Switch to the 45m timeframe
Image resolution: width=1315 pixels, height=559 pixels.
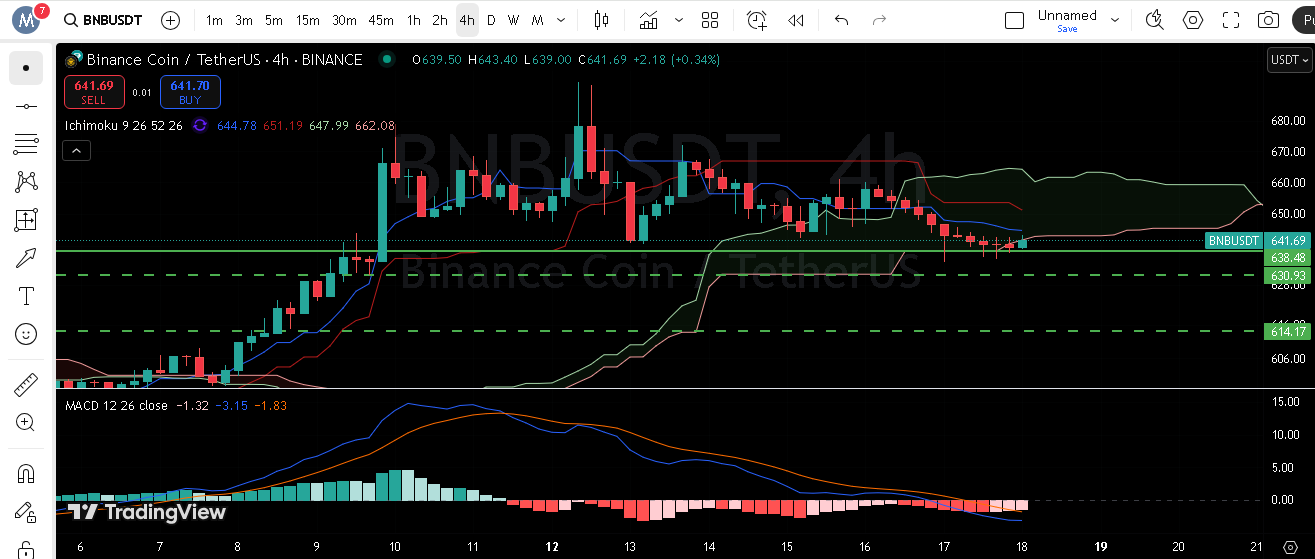tap(381, 20)
